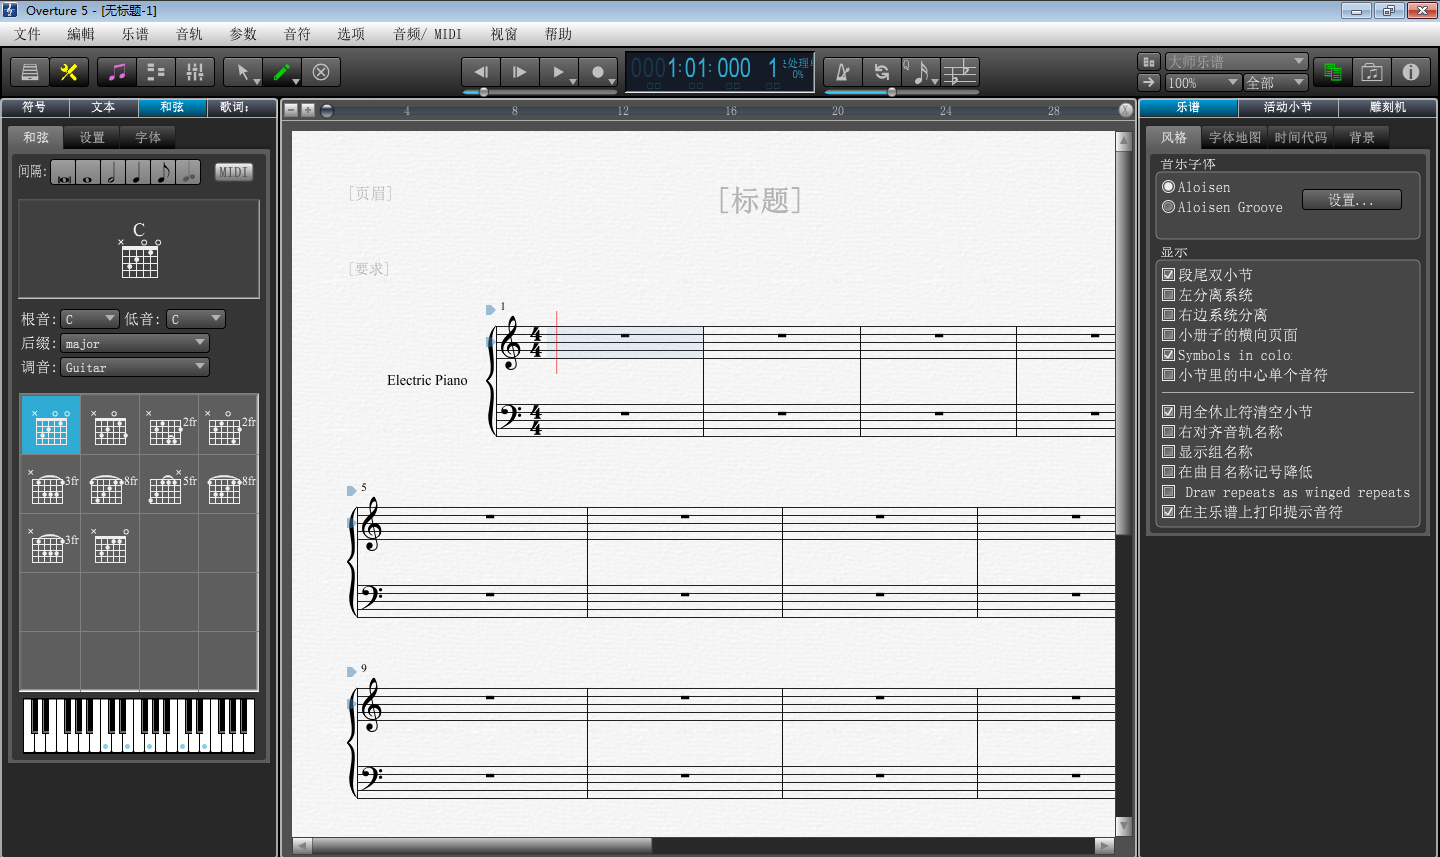Open the 音频/MIDI menu
Screen dimensions: 1440x857
coord(427,33)
